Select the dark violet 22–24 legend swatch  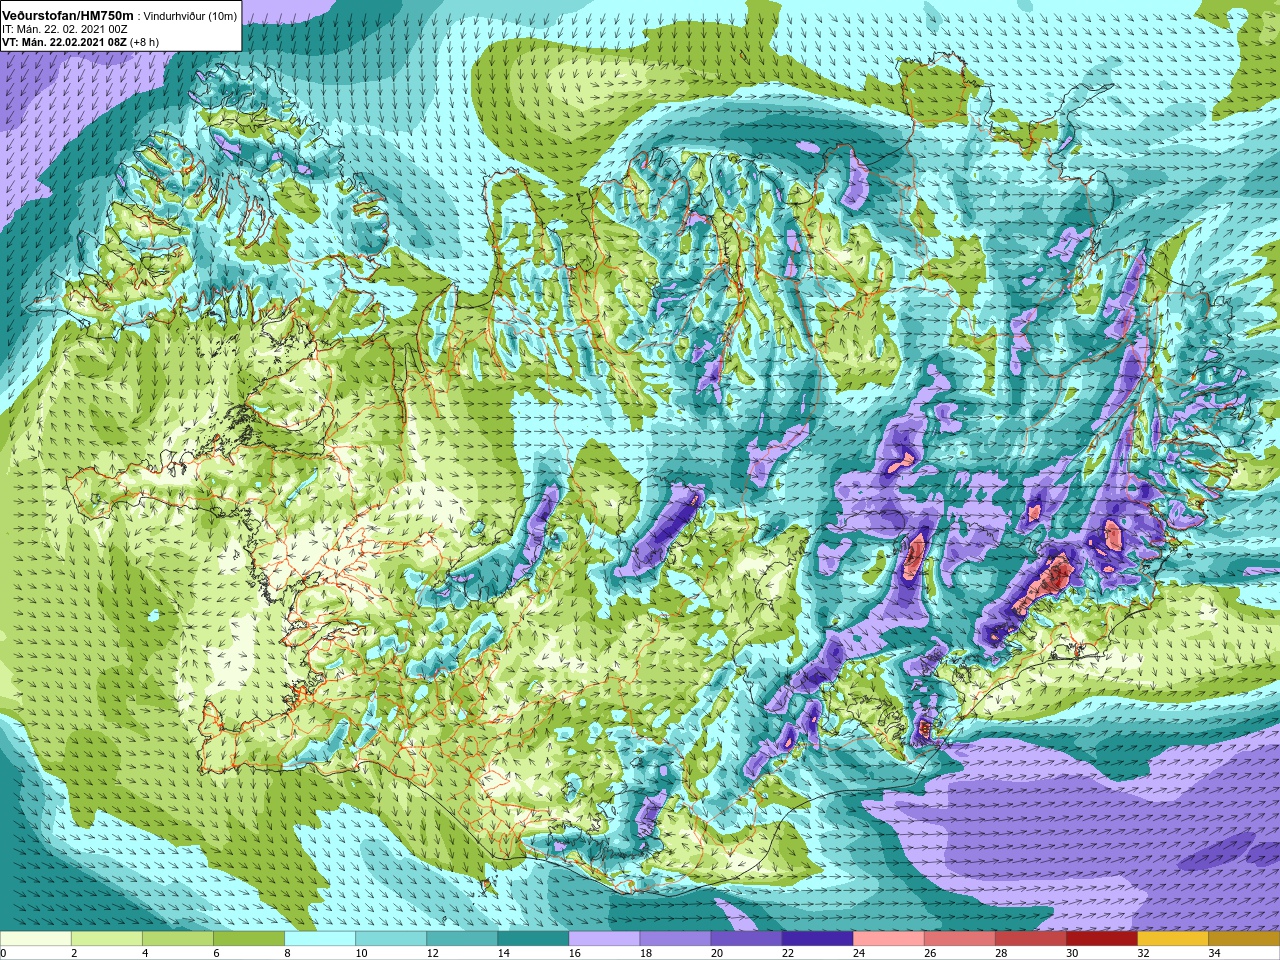(817, 939)
